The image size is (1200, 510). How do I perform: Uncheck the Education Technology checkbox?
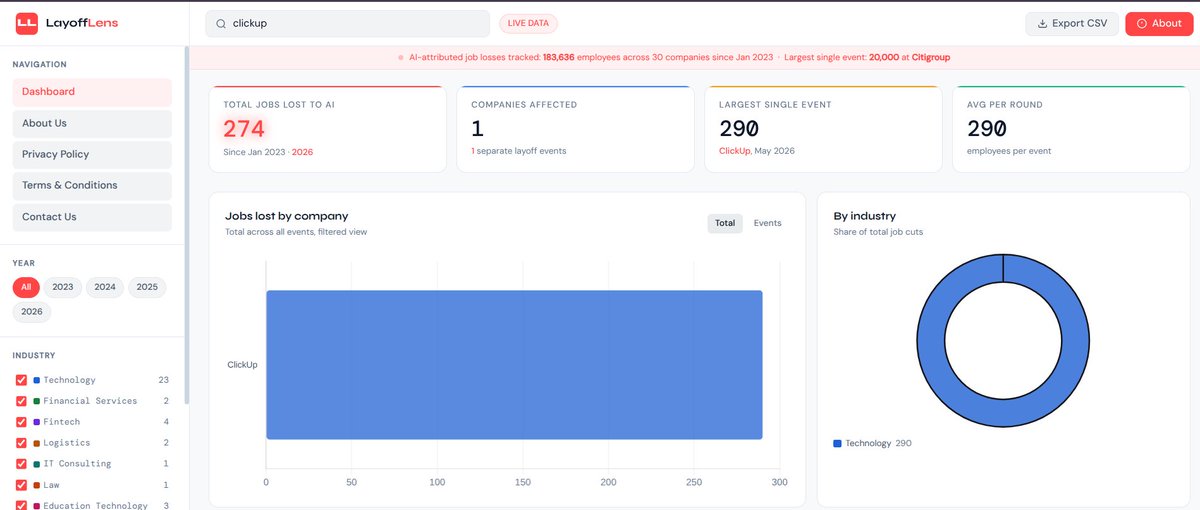click(22, 505)
